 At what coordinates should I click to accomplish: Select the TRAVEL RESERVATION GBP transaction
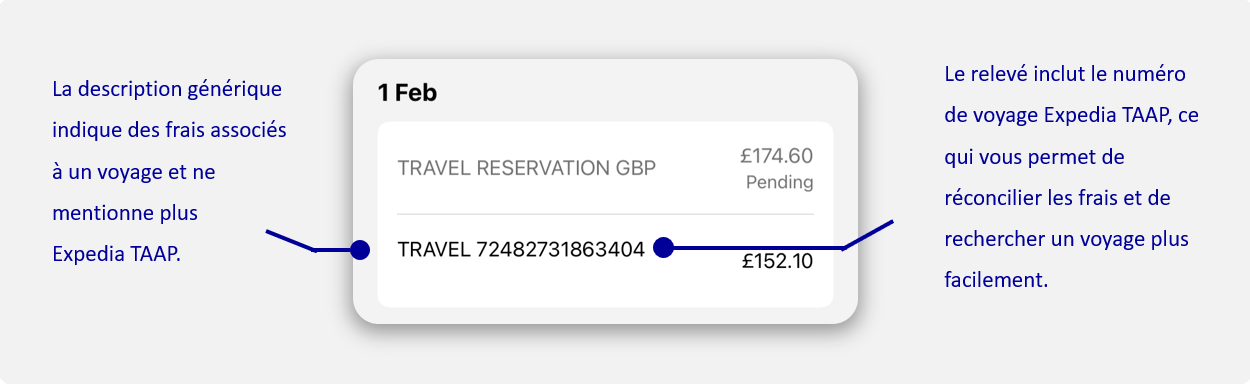pos(605,168)
